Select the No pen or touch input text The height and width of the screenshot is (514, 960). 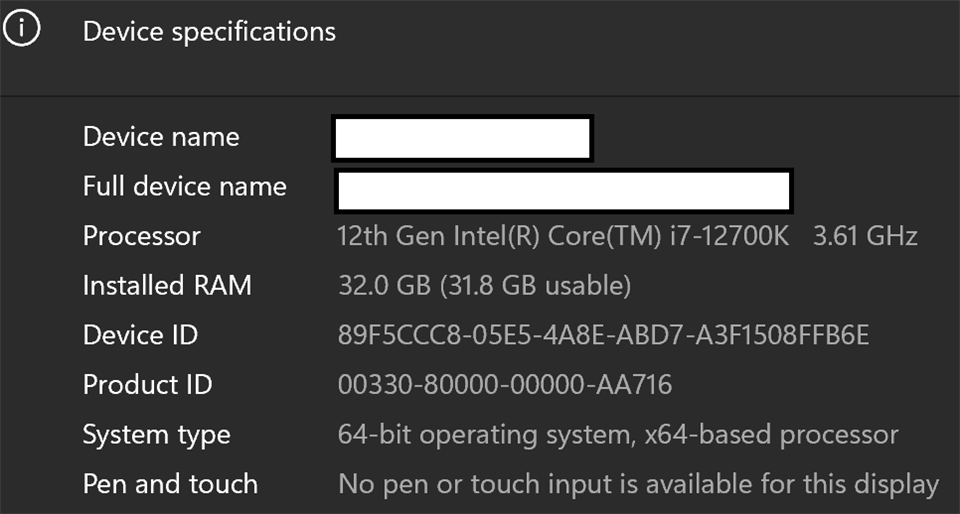tap(638, 485)
